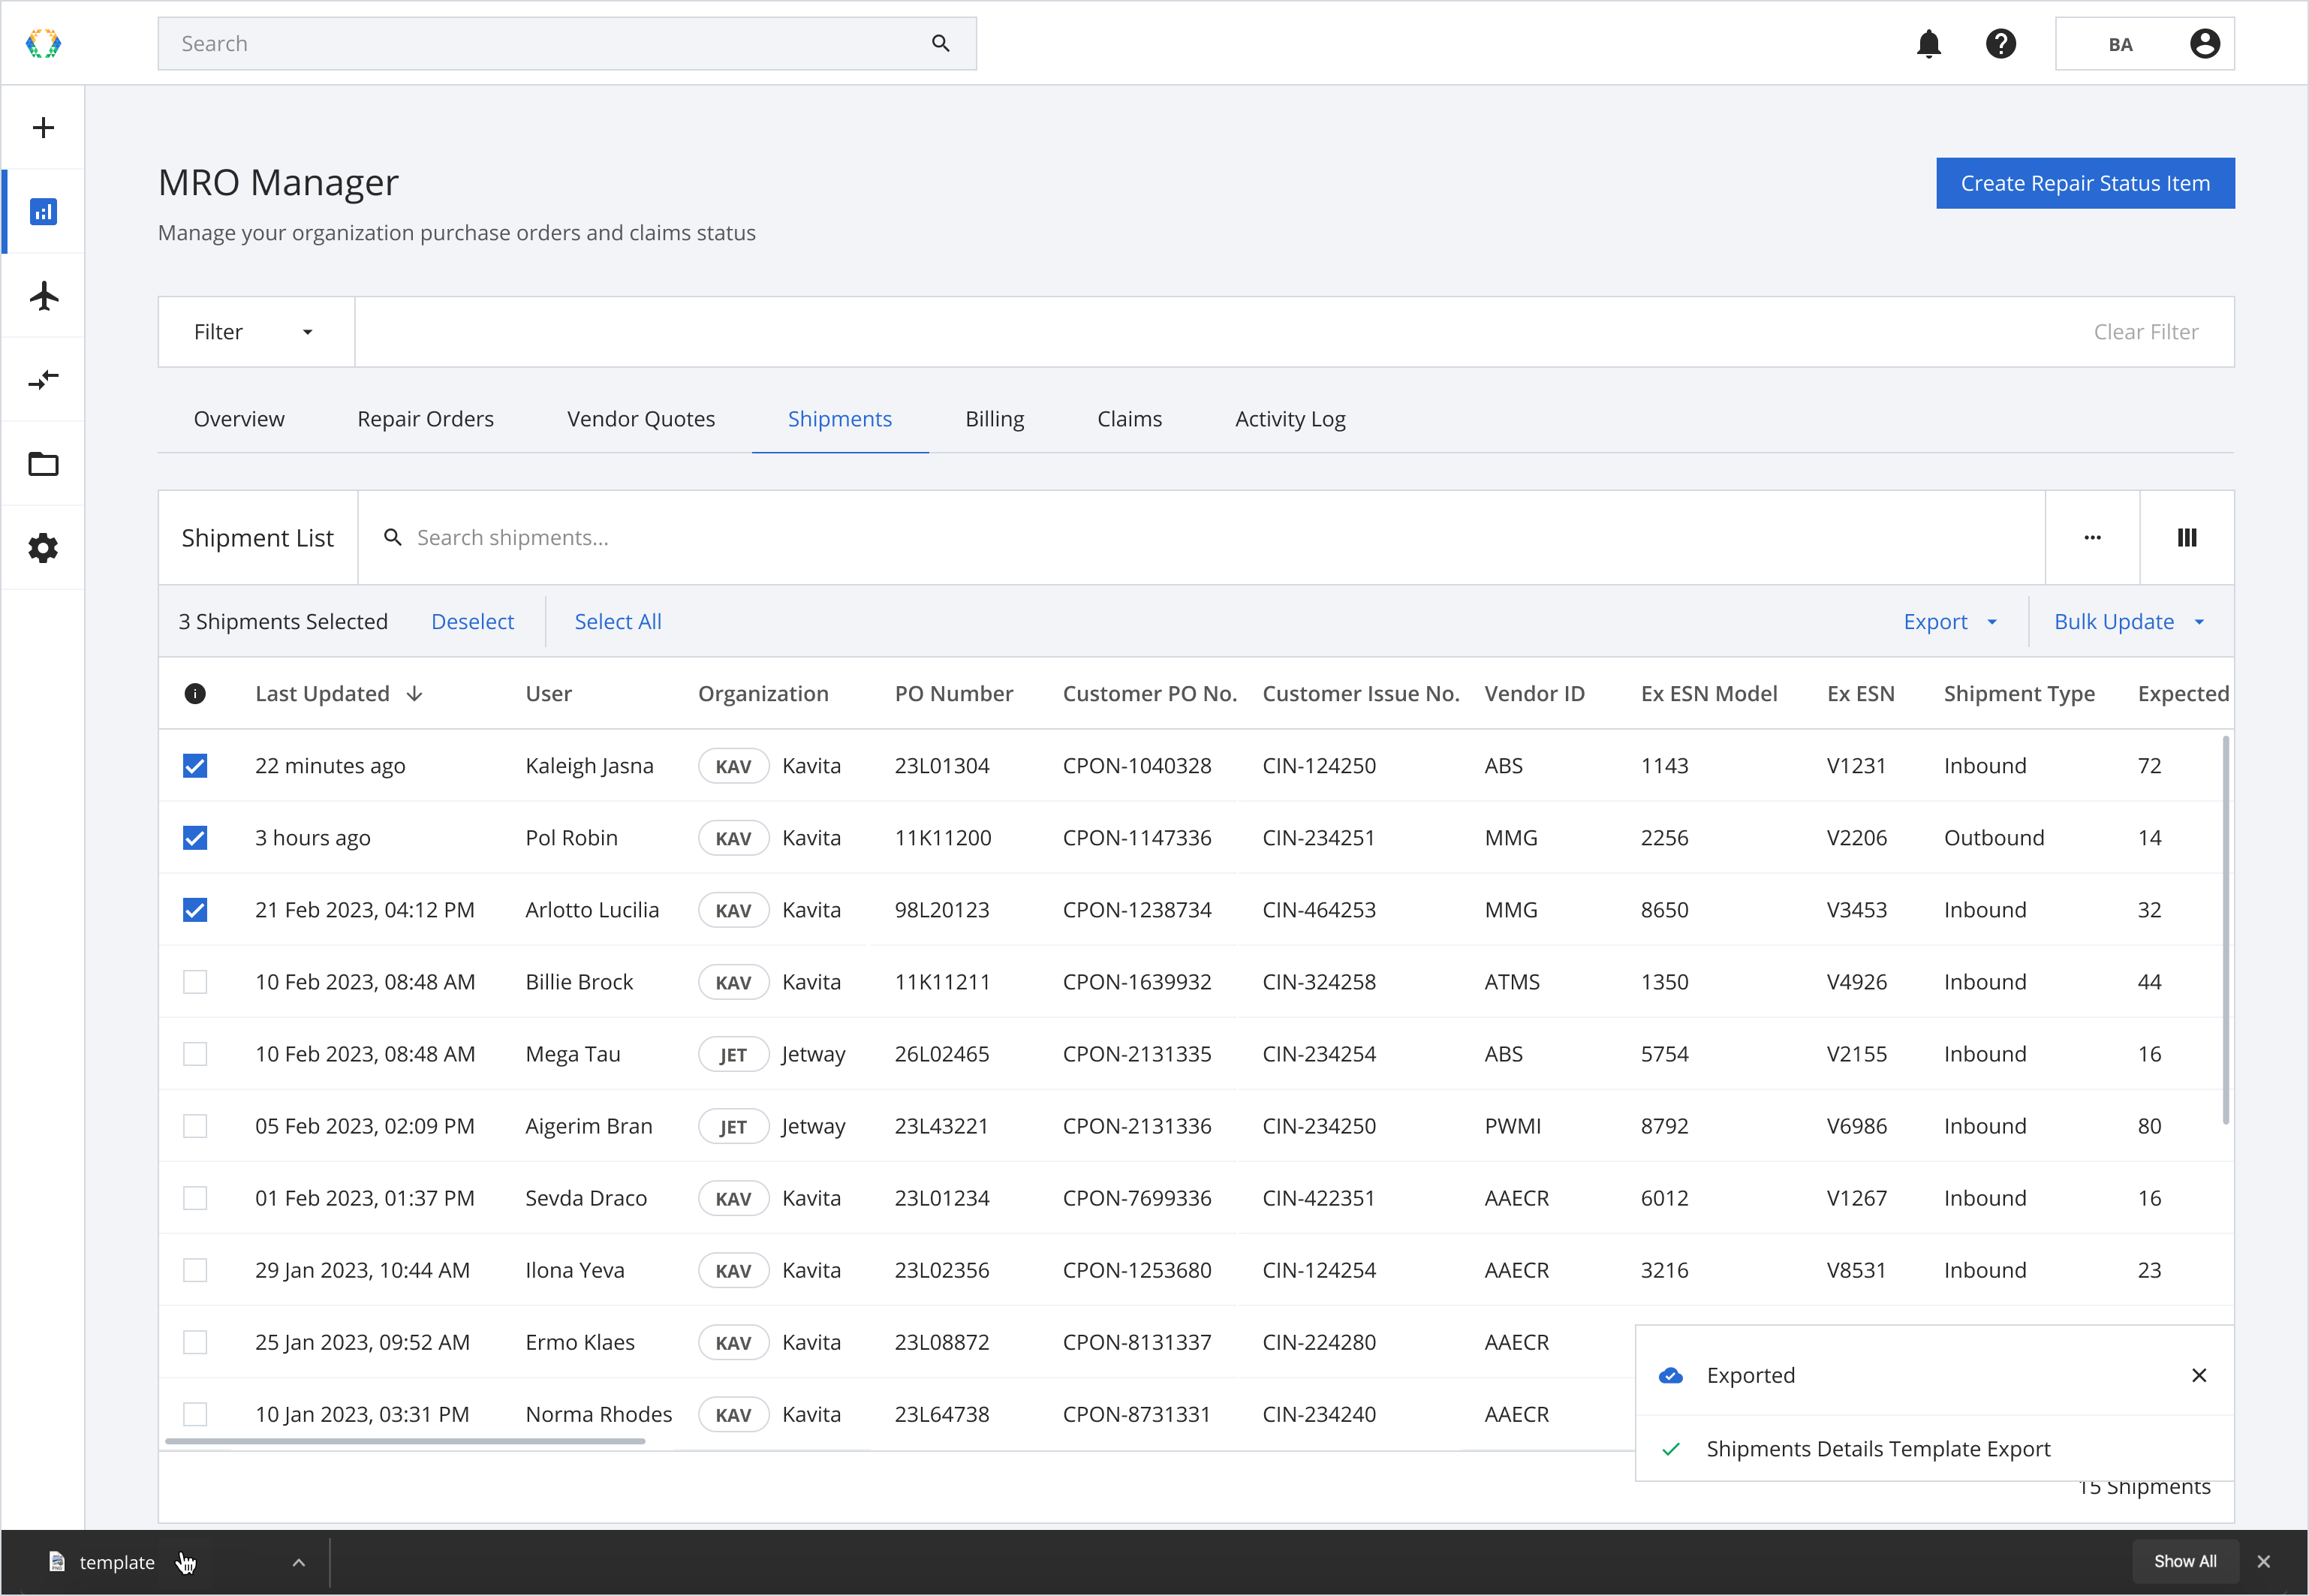Close the downloads bar

[2263, 1562]
